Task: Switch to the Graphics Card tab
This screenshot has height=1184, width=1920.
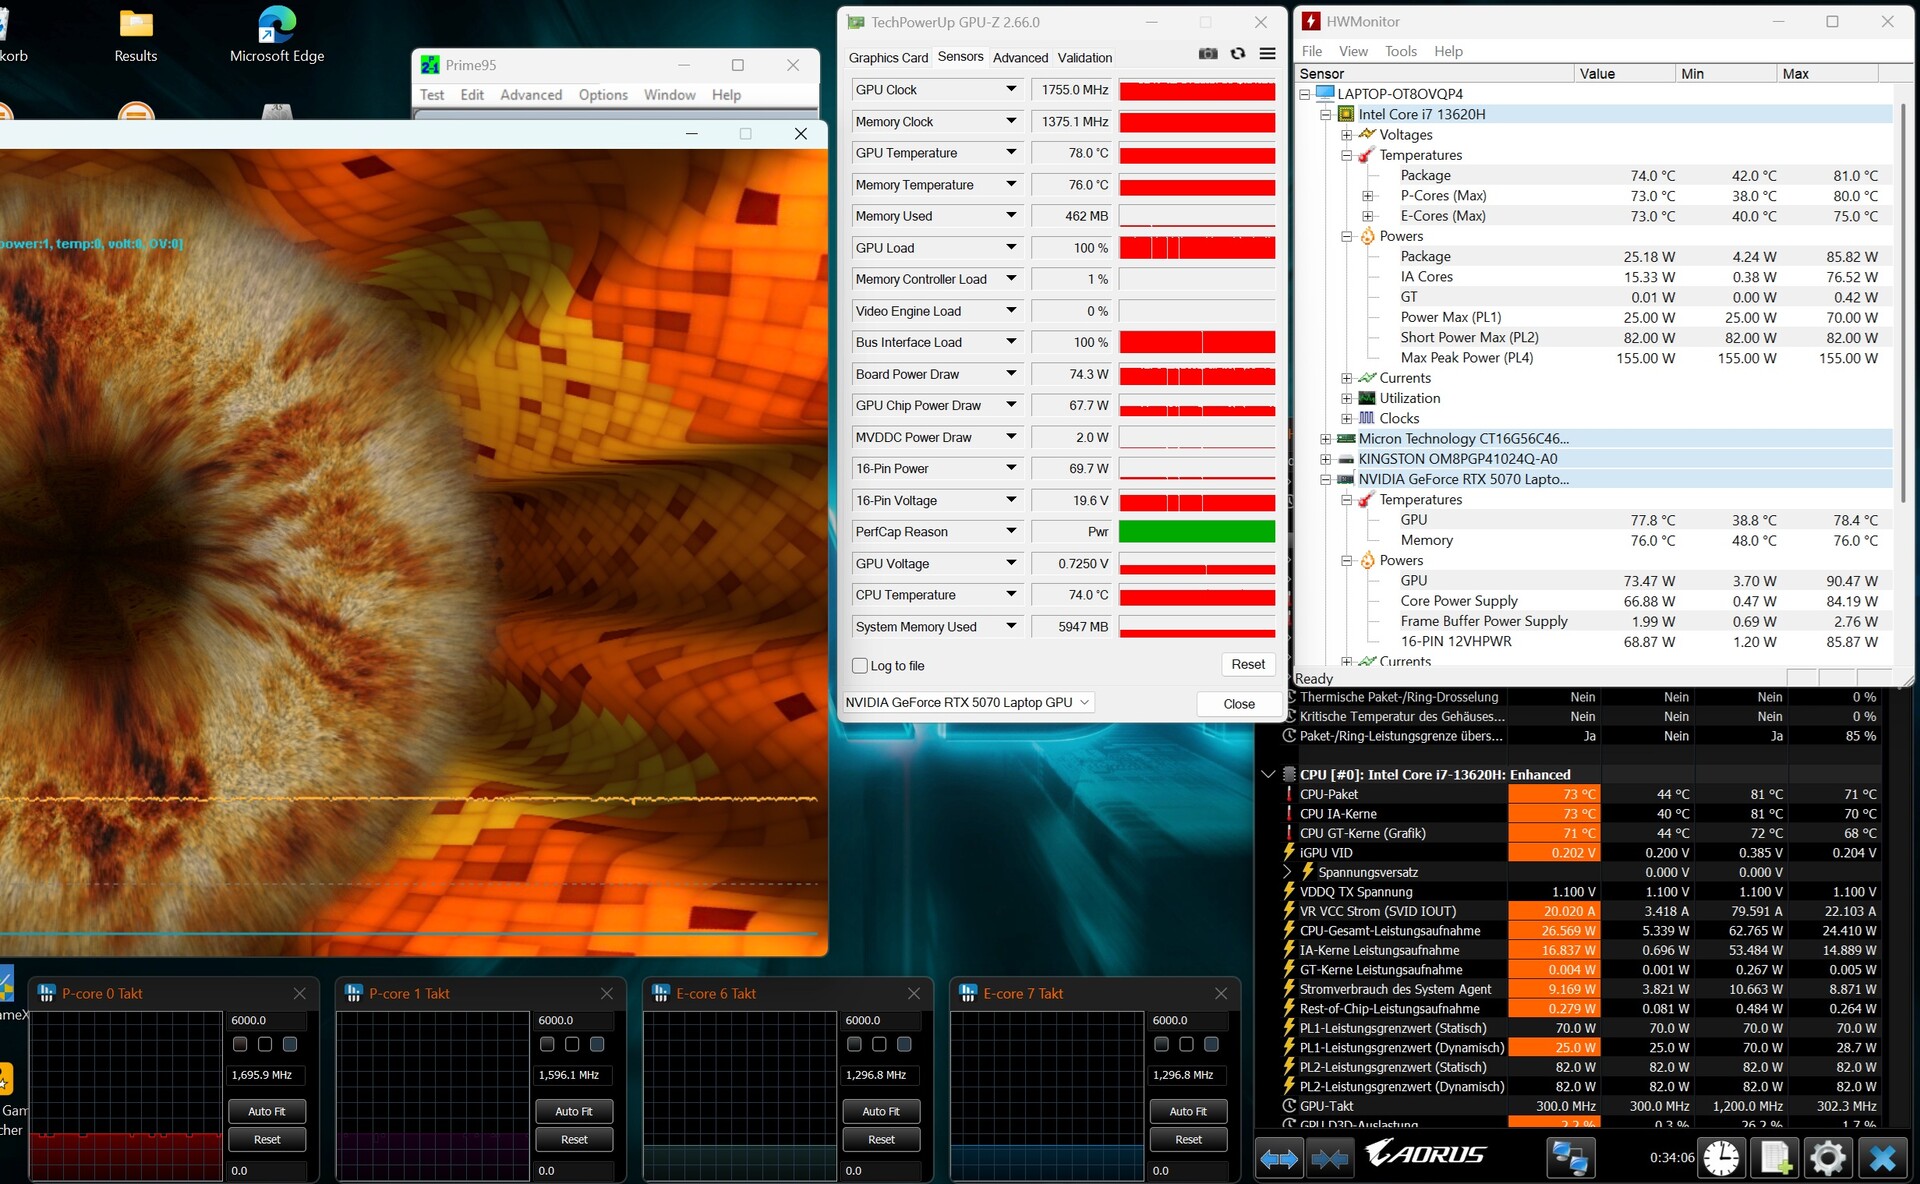Action: (x=888, y=58)
